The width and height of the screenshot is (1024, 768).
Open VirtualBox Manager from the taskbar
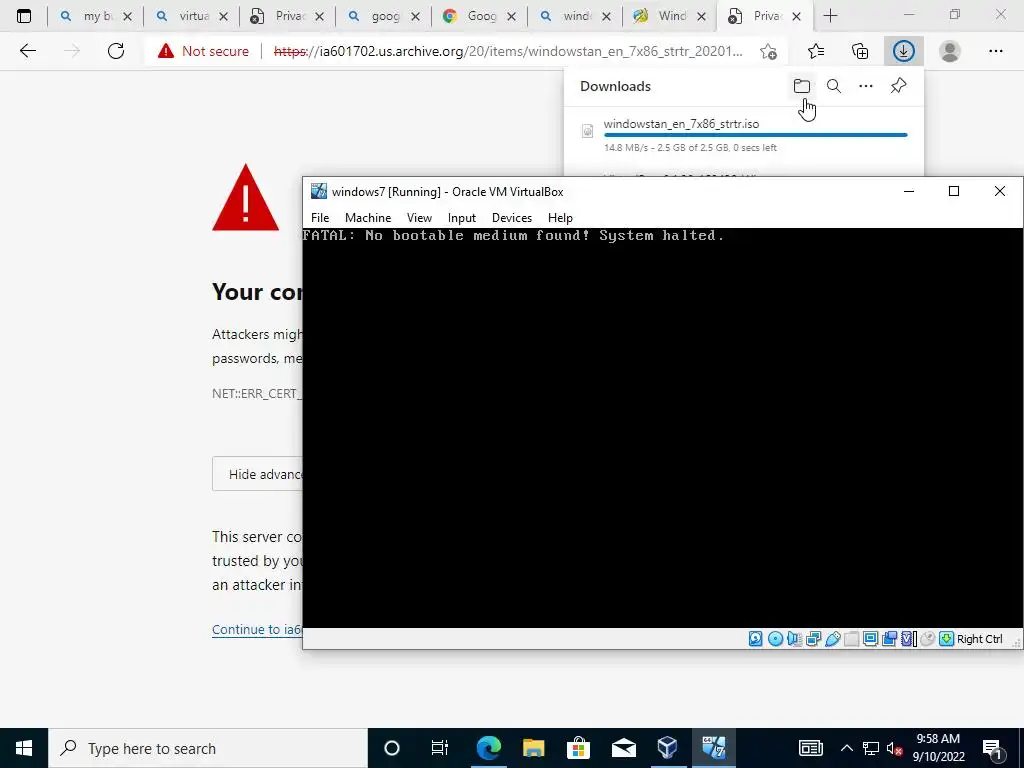[x=667, y=748]
